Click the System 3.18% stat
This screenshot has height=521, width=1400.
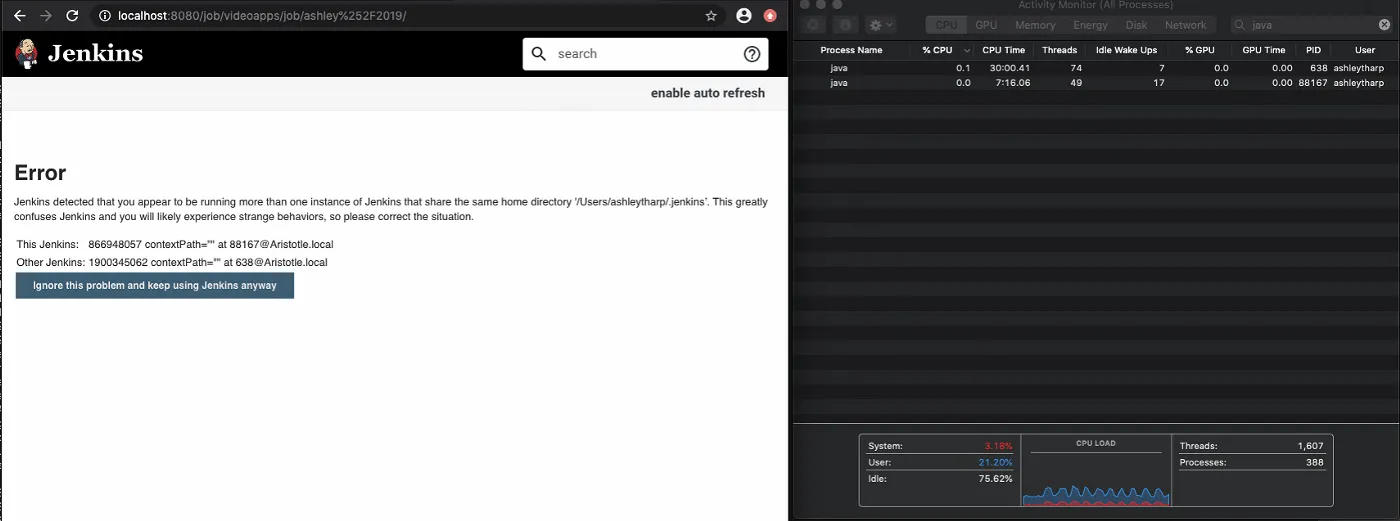[x=940, y=446]
